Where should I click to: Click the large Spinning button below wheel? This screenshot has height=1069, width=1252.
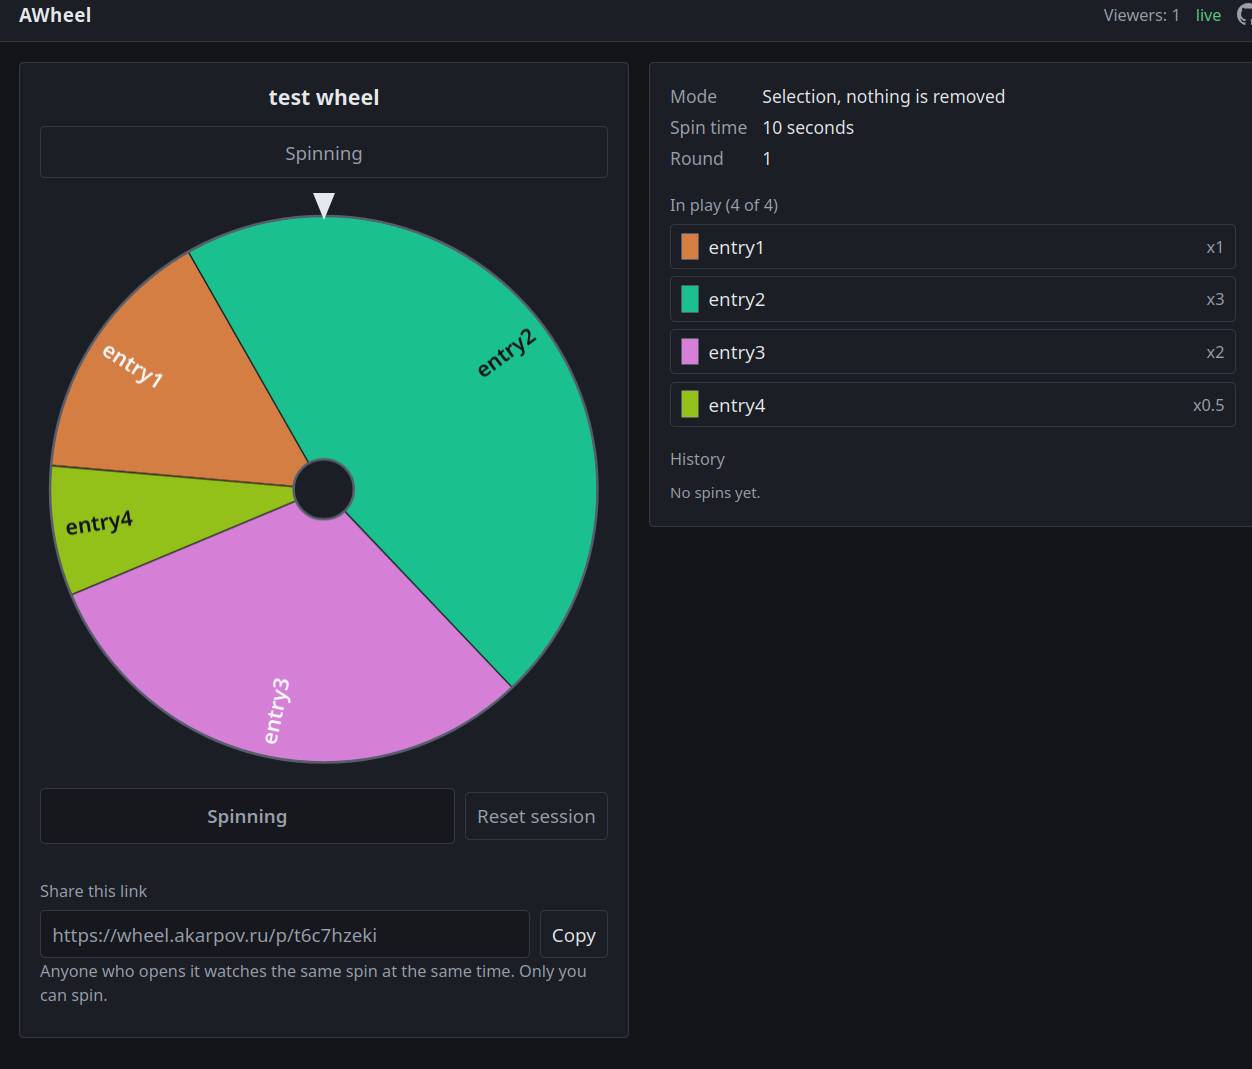tap(247, 816)
